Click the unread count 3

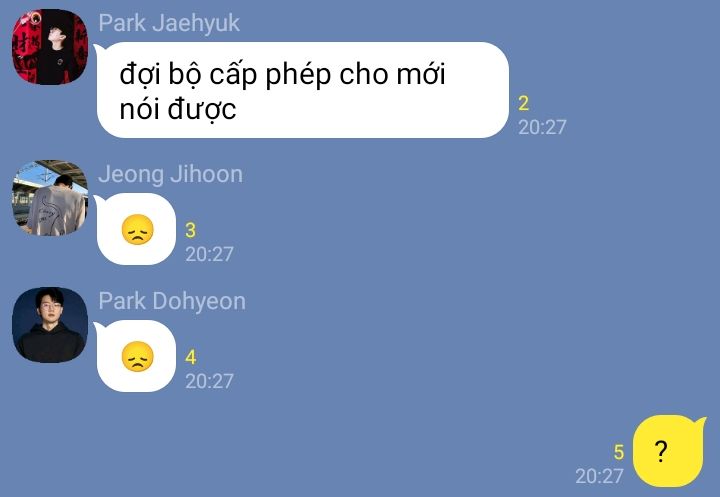click(x=191, y=230)
